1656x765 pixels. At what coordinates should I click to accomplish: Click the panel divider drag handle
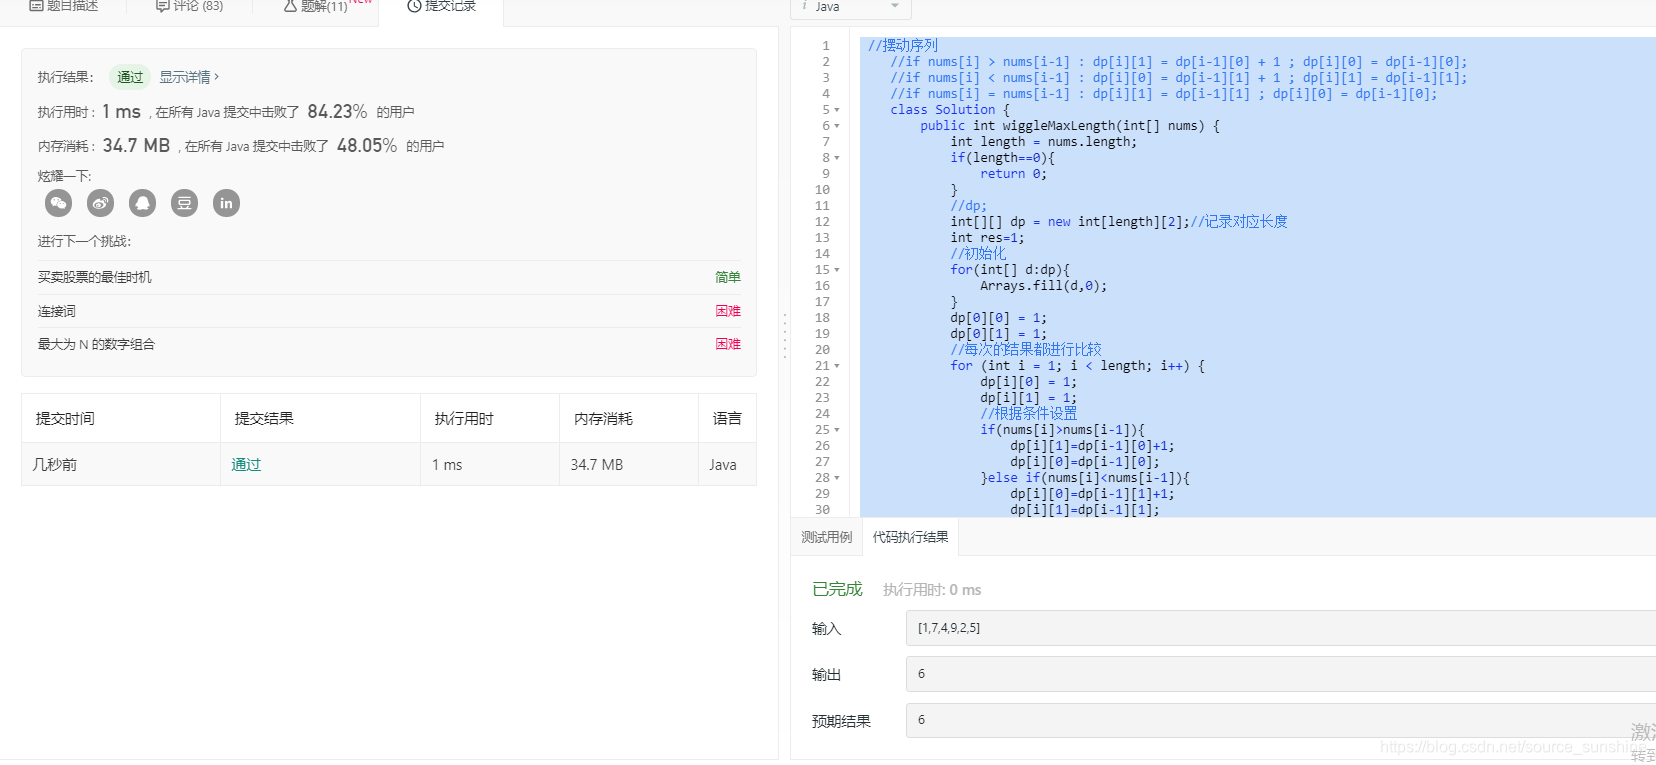[785, 336]
